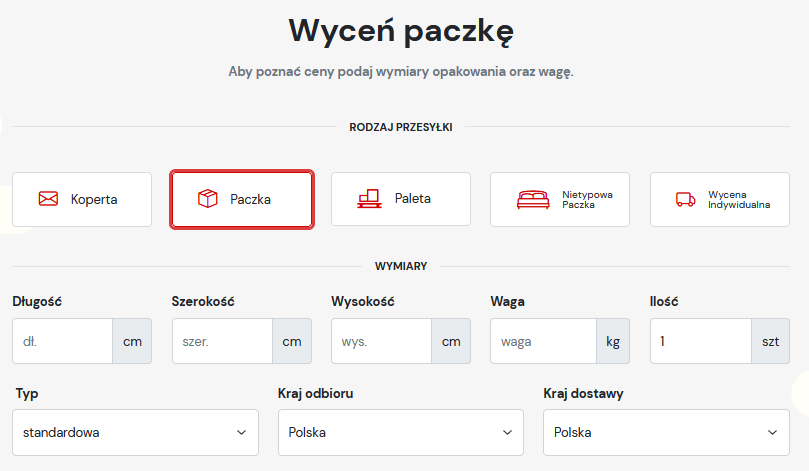Select the Koperta shipment type
809x471 pixels.
tap(82, 199)
